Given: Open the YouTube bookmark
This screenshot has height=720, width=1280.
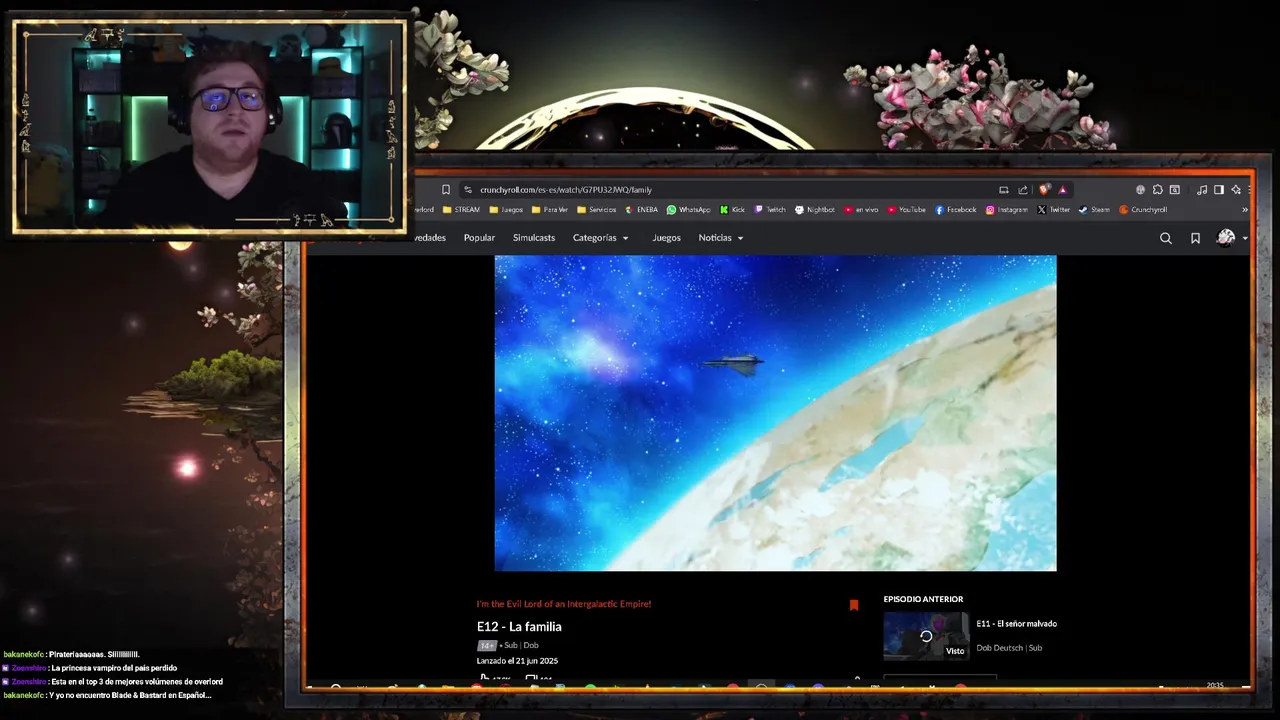Looking at the screenshot, I should pyautogui.click(x=905, y=210).
